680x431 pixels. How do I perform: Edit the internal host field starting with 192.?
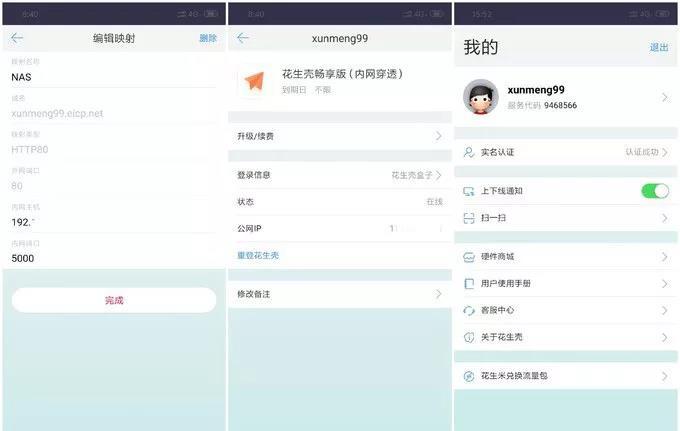114,222
